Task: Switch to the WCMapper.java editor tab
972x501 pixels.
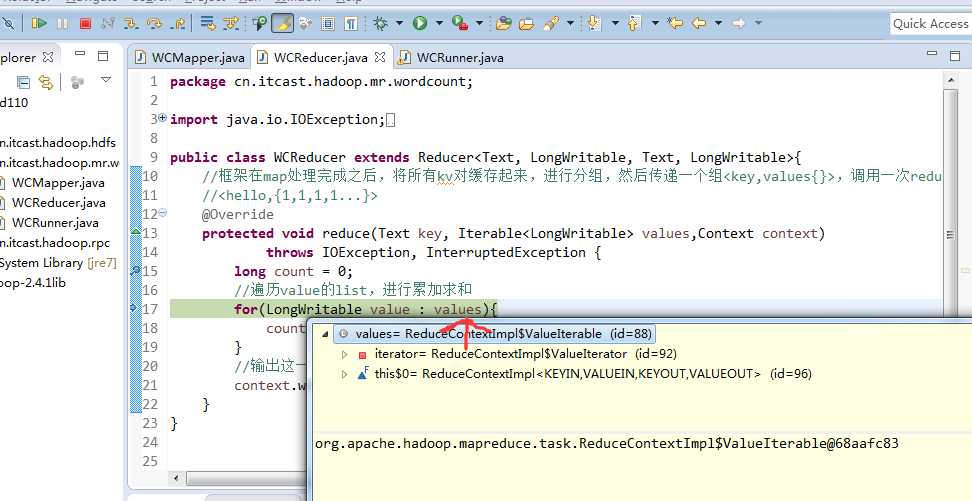Action: [190, 58]
